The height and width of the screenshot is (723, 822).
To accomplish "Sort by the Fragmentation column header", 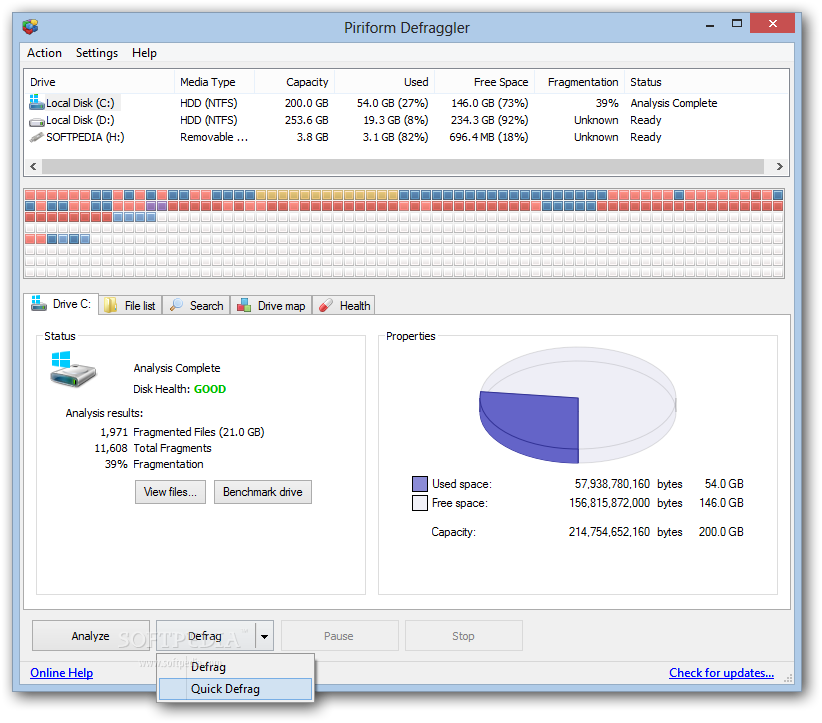I will coord(580,82).
